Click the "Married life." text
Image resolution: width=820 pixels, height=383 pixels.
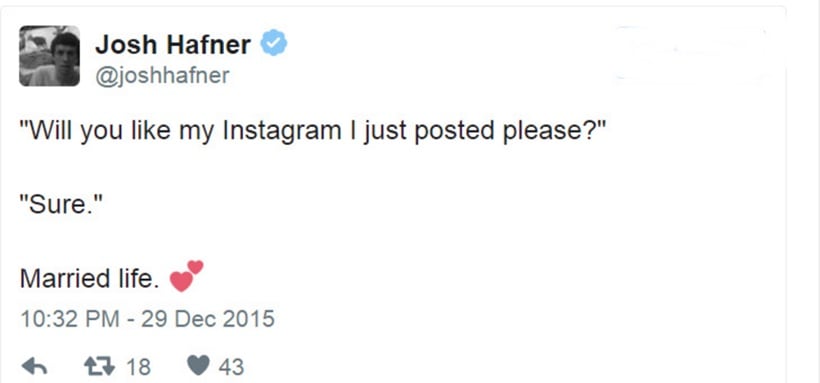point(89,278)
